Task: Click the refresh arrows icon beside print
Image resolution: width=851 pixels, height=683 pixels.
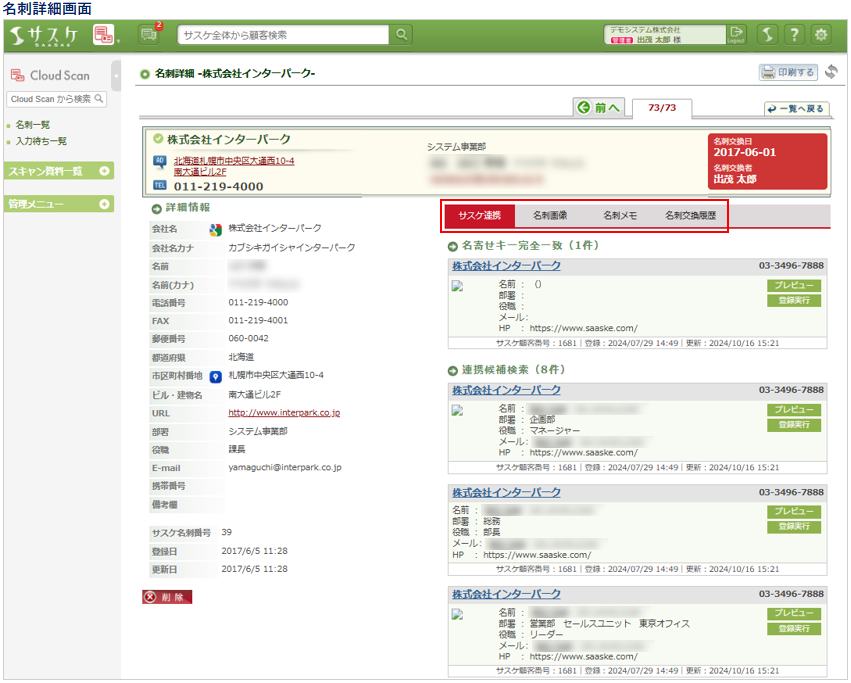Action: click(831, 72)
